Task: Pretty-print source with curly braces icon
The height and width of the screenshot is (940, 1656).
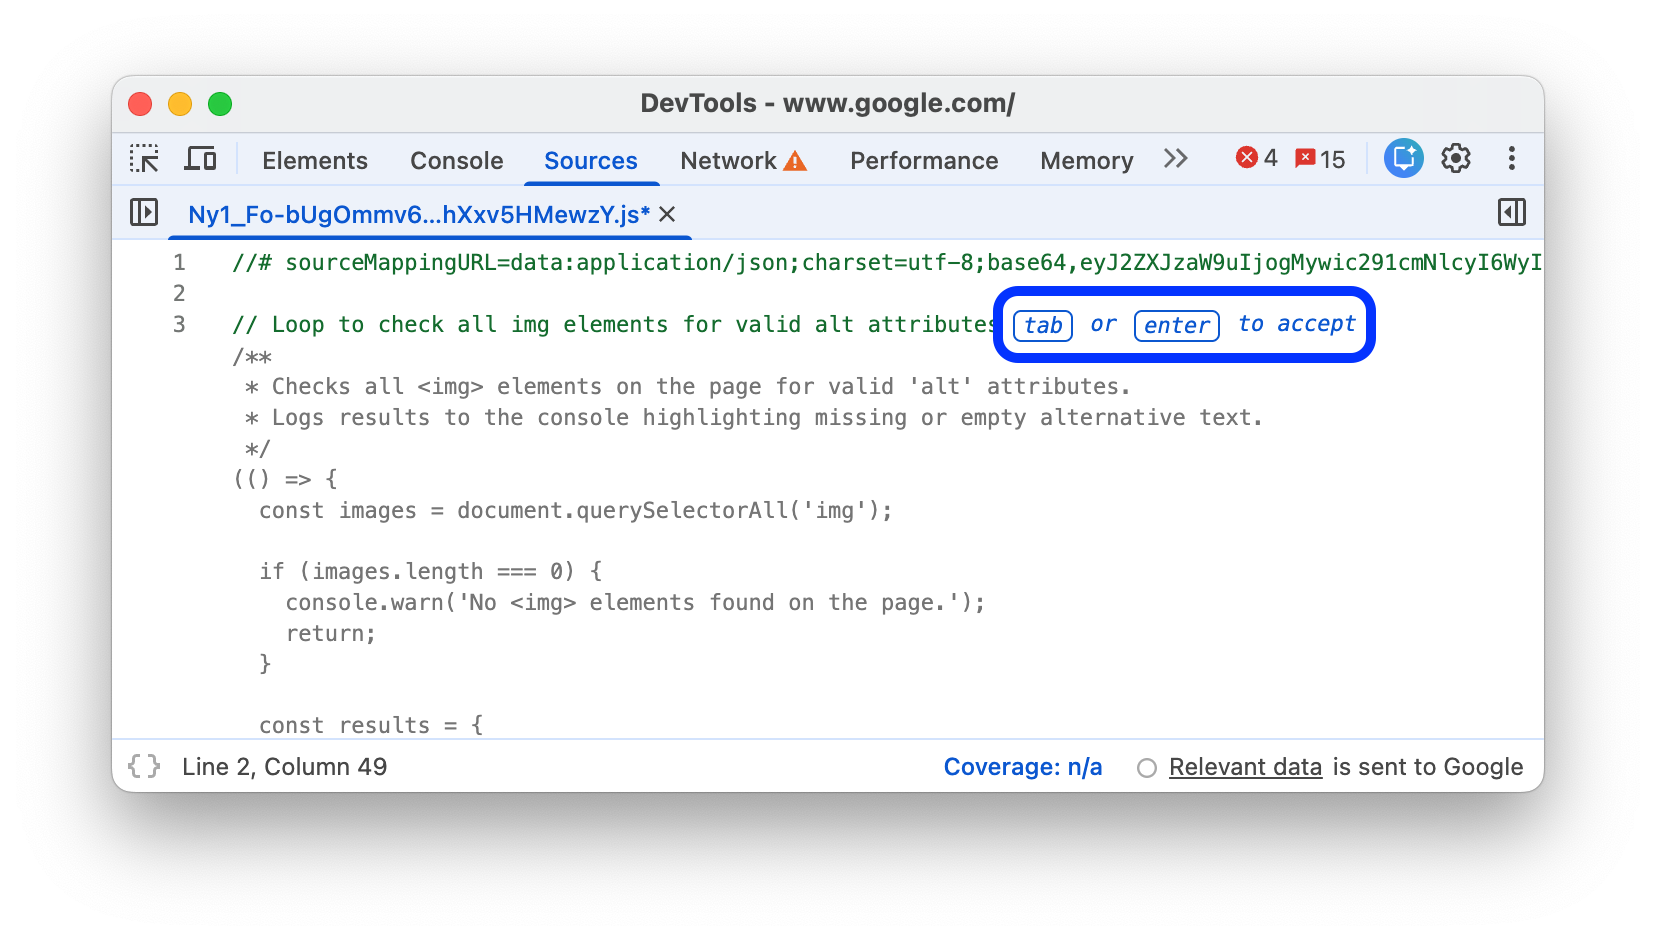Action: [144, 766]
